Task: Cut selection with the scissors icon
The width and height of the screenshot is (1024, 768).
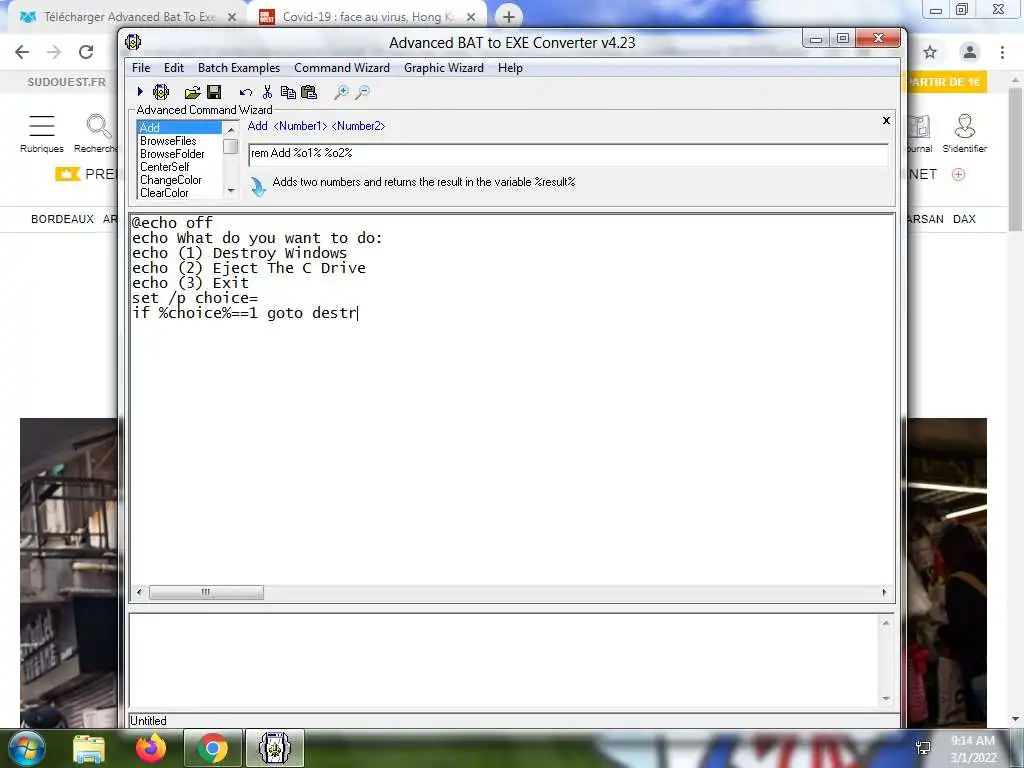Action: (267, 92)
